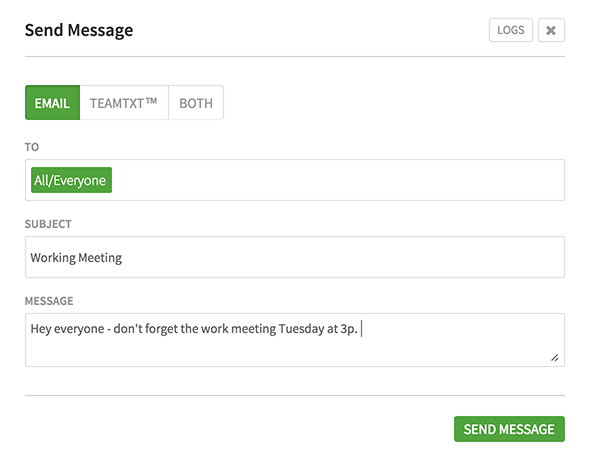589x464 pixels.
Task: Close the Send Message dialog with X
Action: point(551,30)
